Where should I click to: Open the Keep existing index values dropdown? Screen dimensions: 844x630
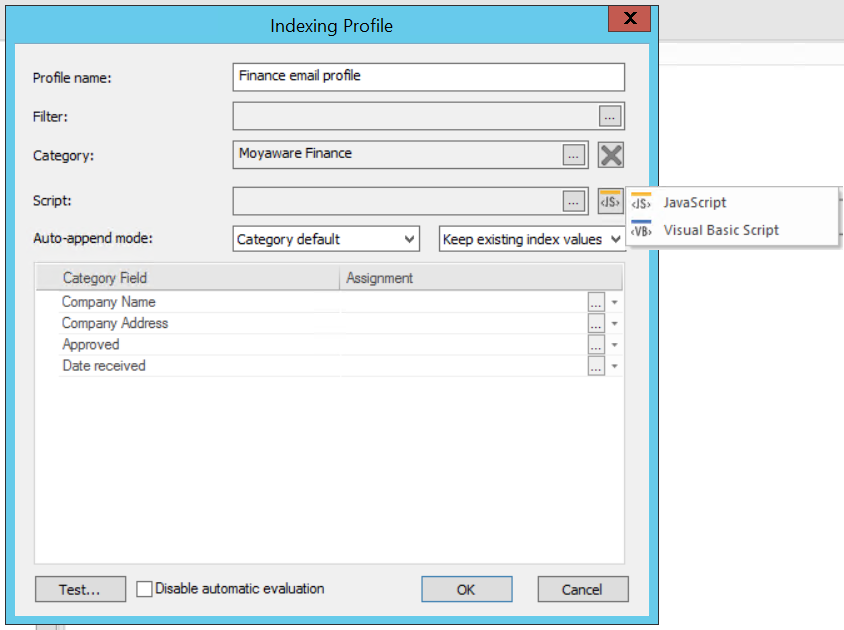click(616, 239)
